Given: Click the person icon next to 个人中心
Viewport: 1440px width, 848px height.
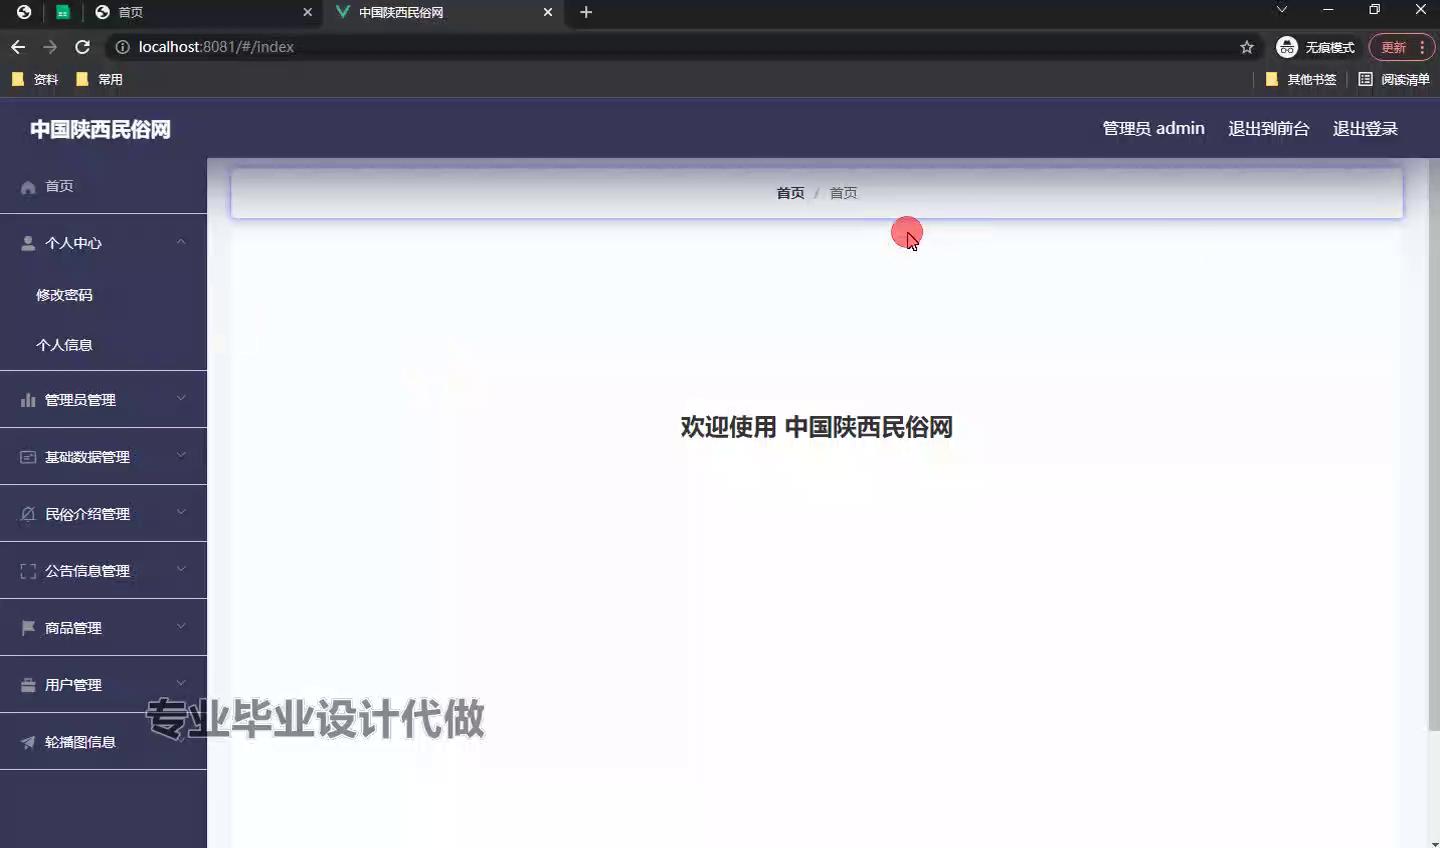Looking at the screenshot, I should [x=28, y=243].
